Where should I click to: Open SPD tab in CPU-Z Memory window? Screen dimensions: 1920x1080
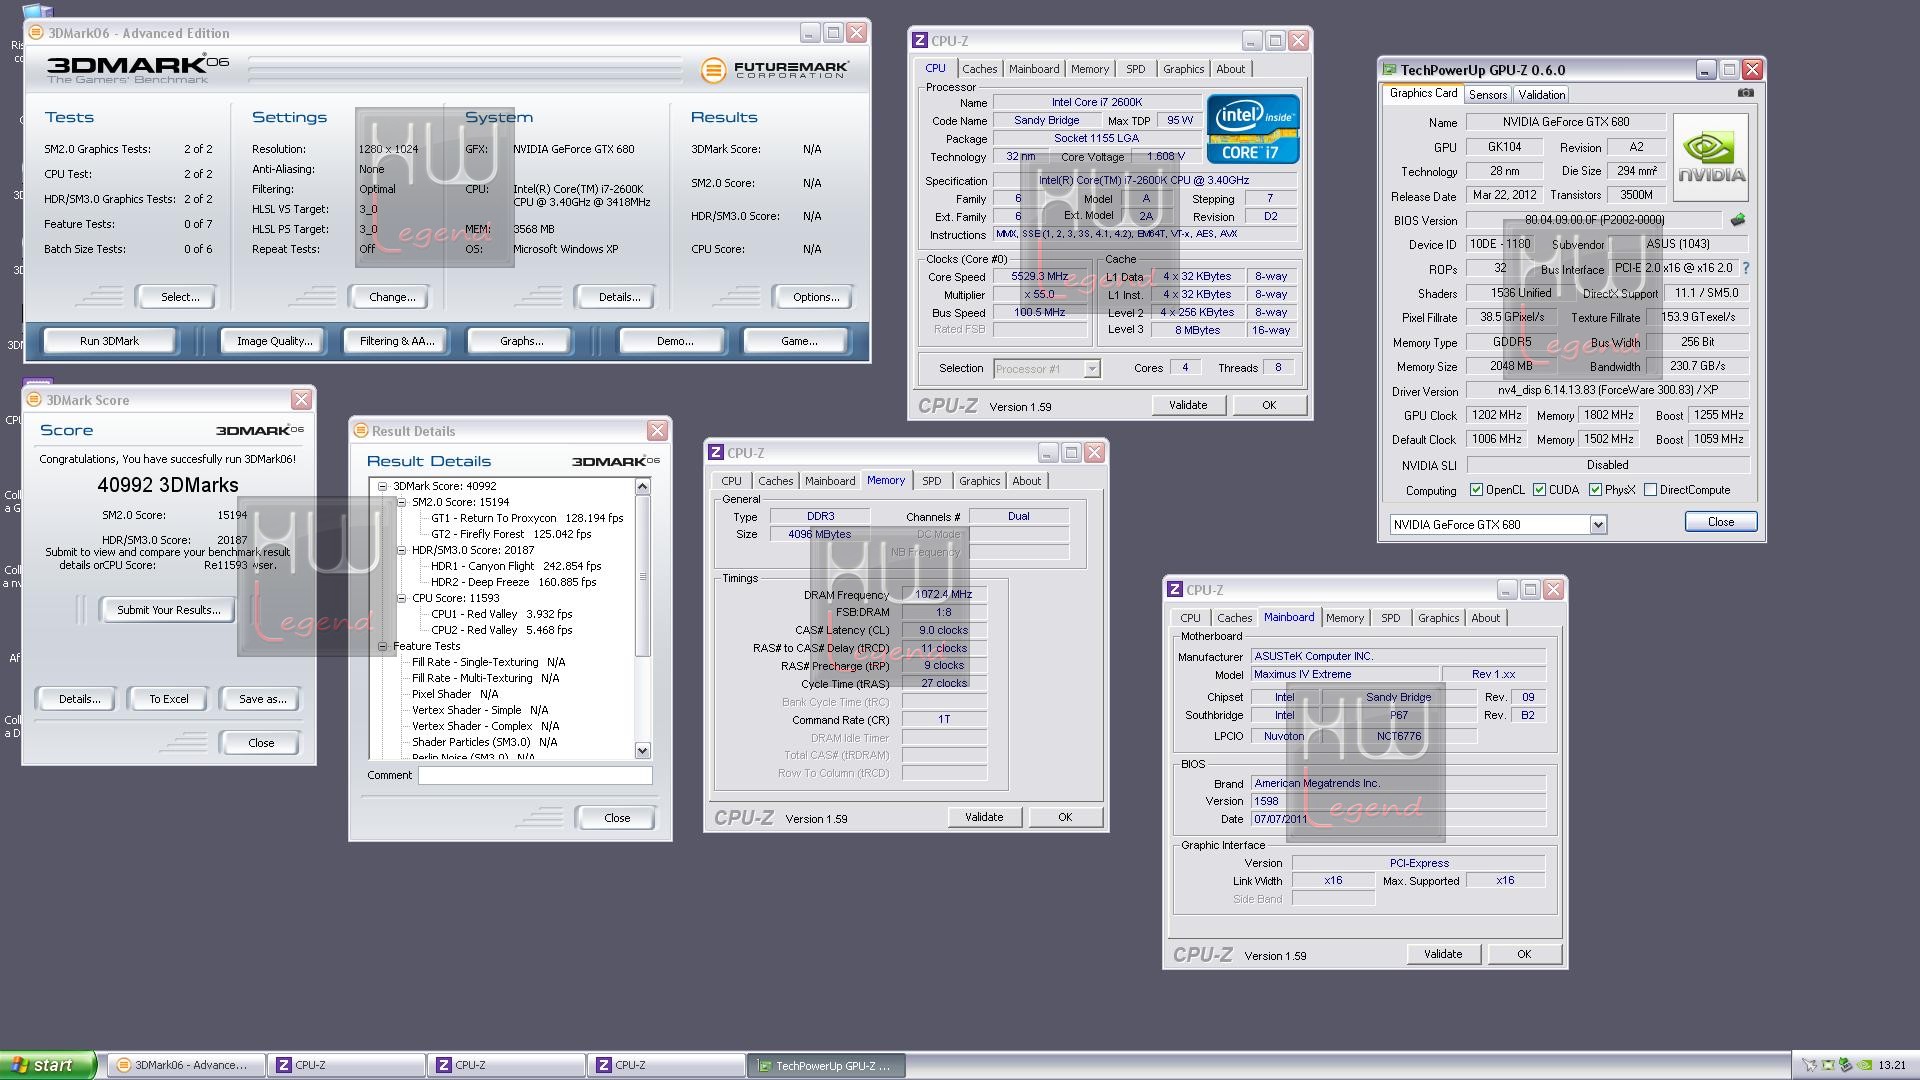(931, 481)
